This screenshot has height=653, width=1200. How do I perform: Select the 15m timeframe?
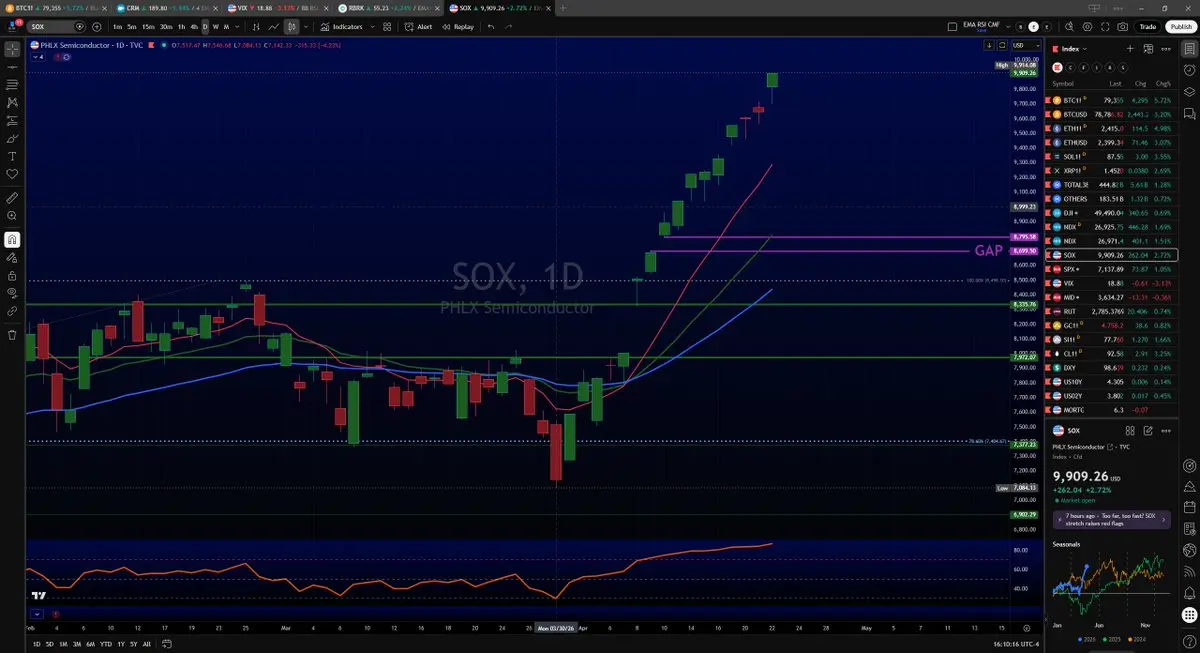tap(148, 26)
